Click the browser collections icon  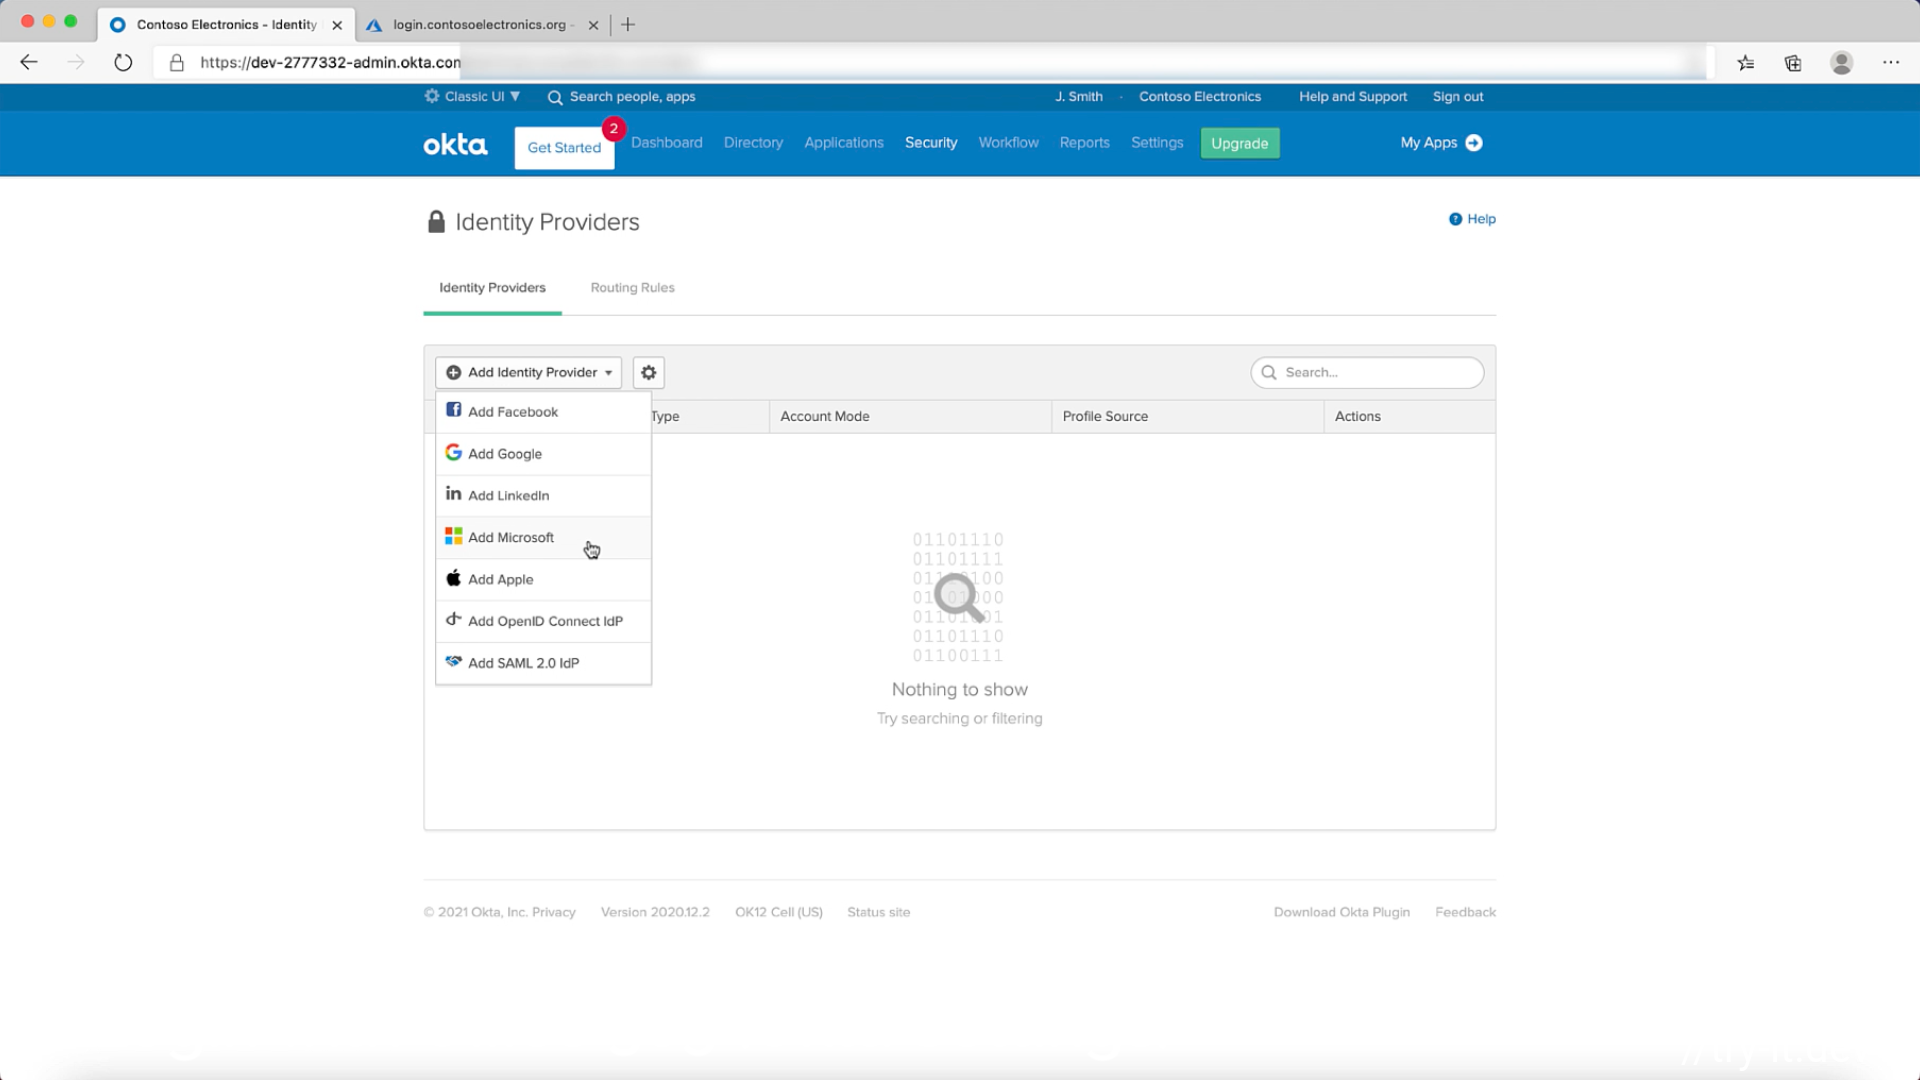[x=1793, y=62]
